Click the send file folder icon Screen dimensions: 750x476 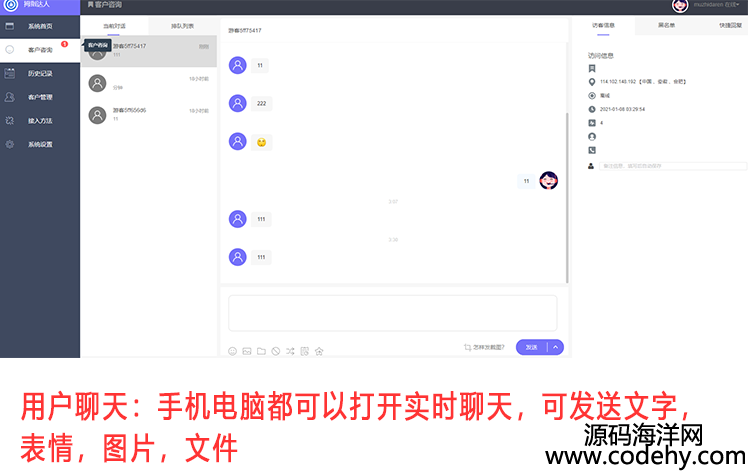[261, 351]
